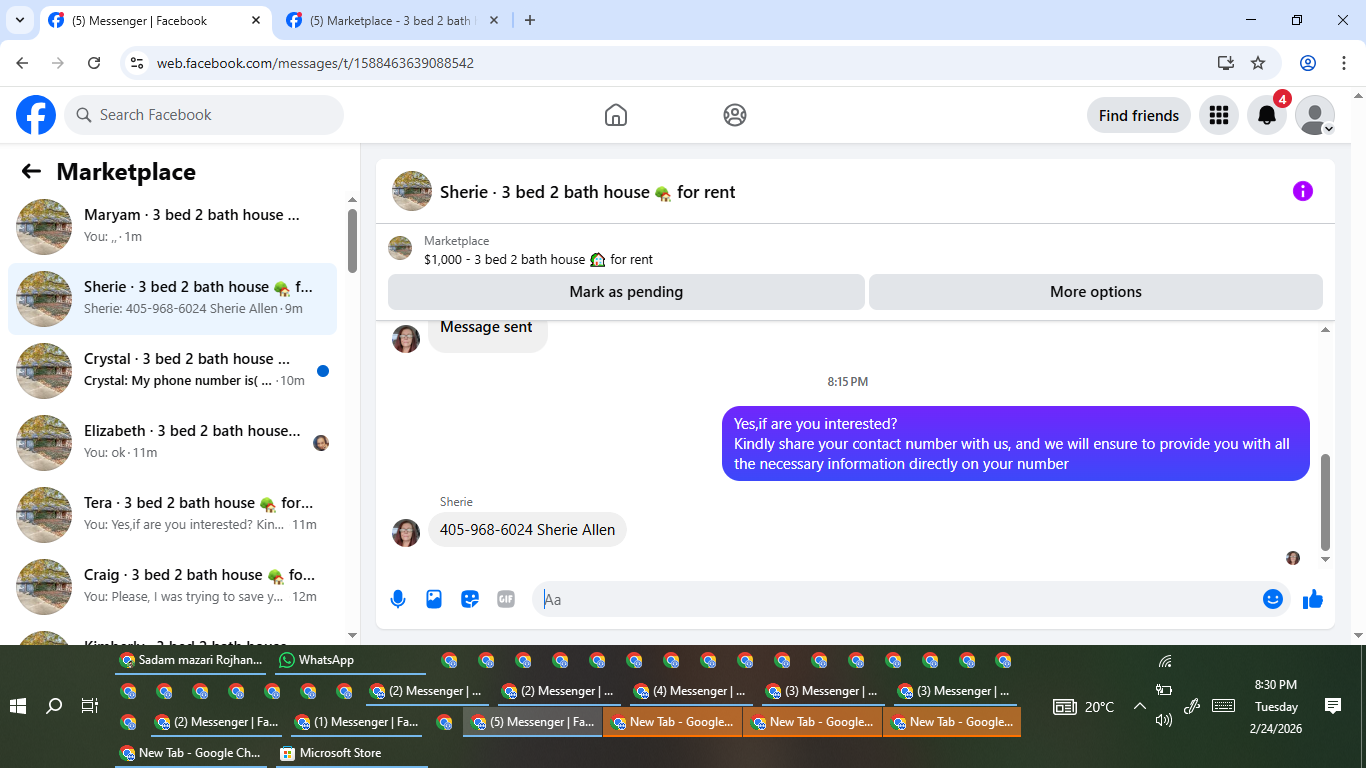The width and height of the screenshot is (1366, 768).
Task: Open the Elizabeth conversation
Action: click(x=172, y=443)
